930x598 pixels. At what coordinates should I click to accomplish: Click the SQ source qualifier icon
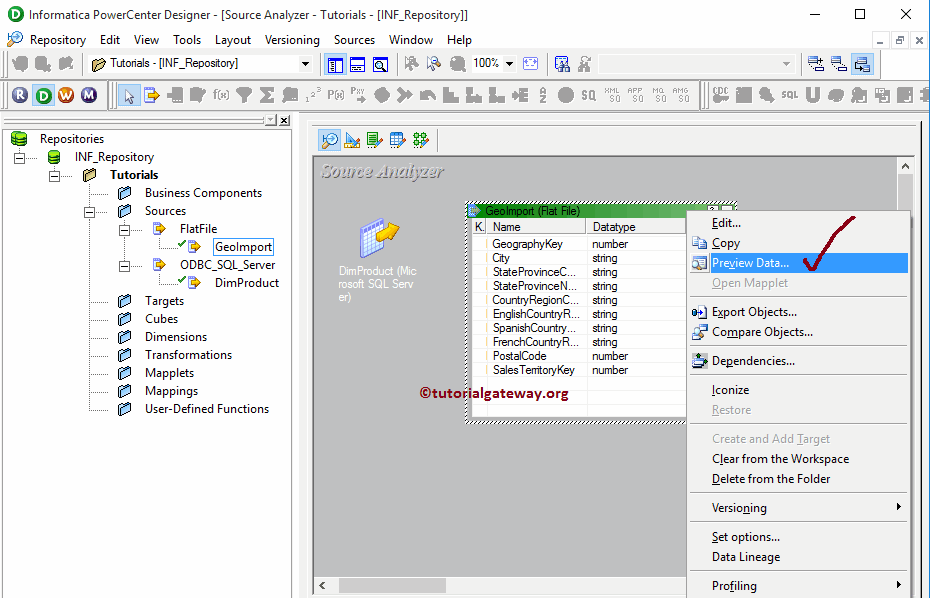588,95
